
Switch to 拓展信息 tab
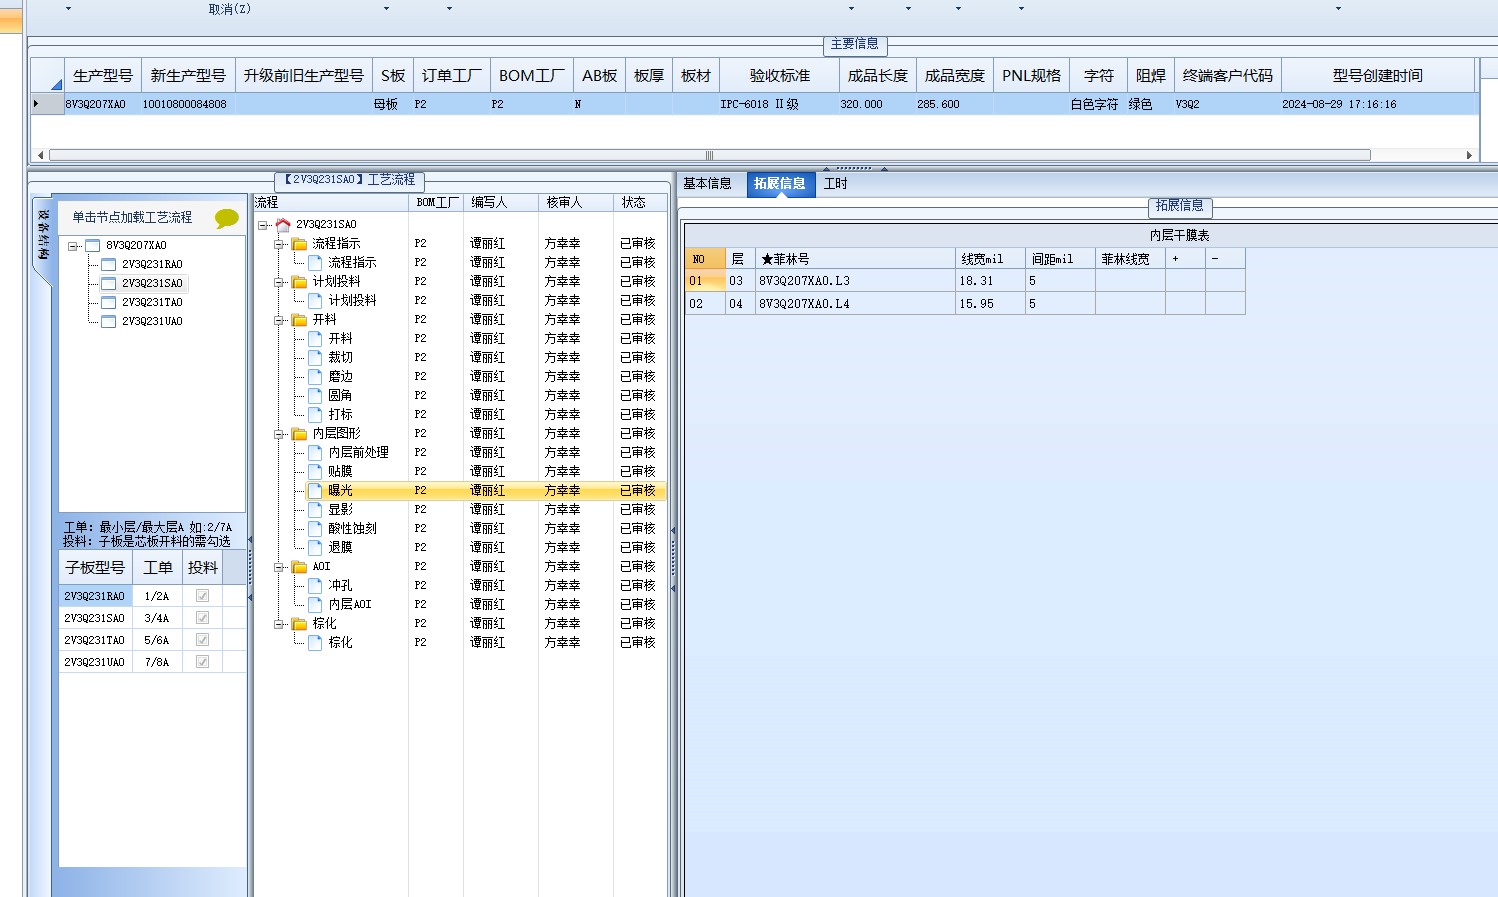coord(779,184)
